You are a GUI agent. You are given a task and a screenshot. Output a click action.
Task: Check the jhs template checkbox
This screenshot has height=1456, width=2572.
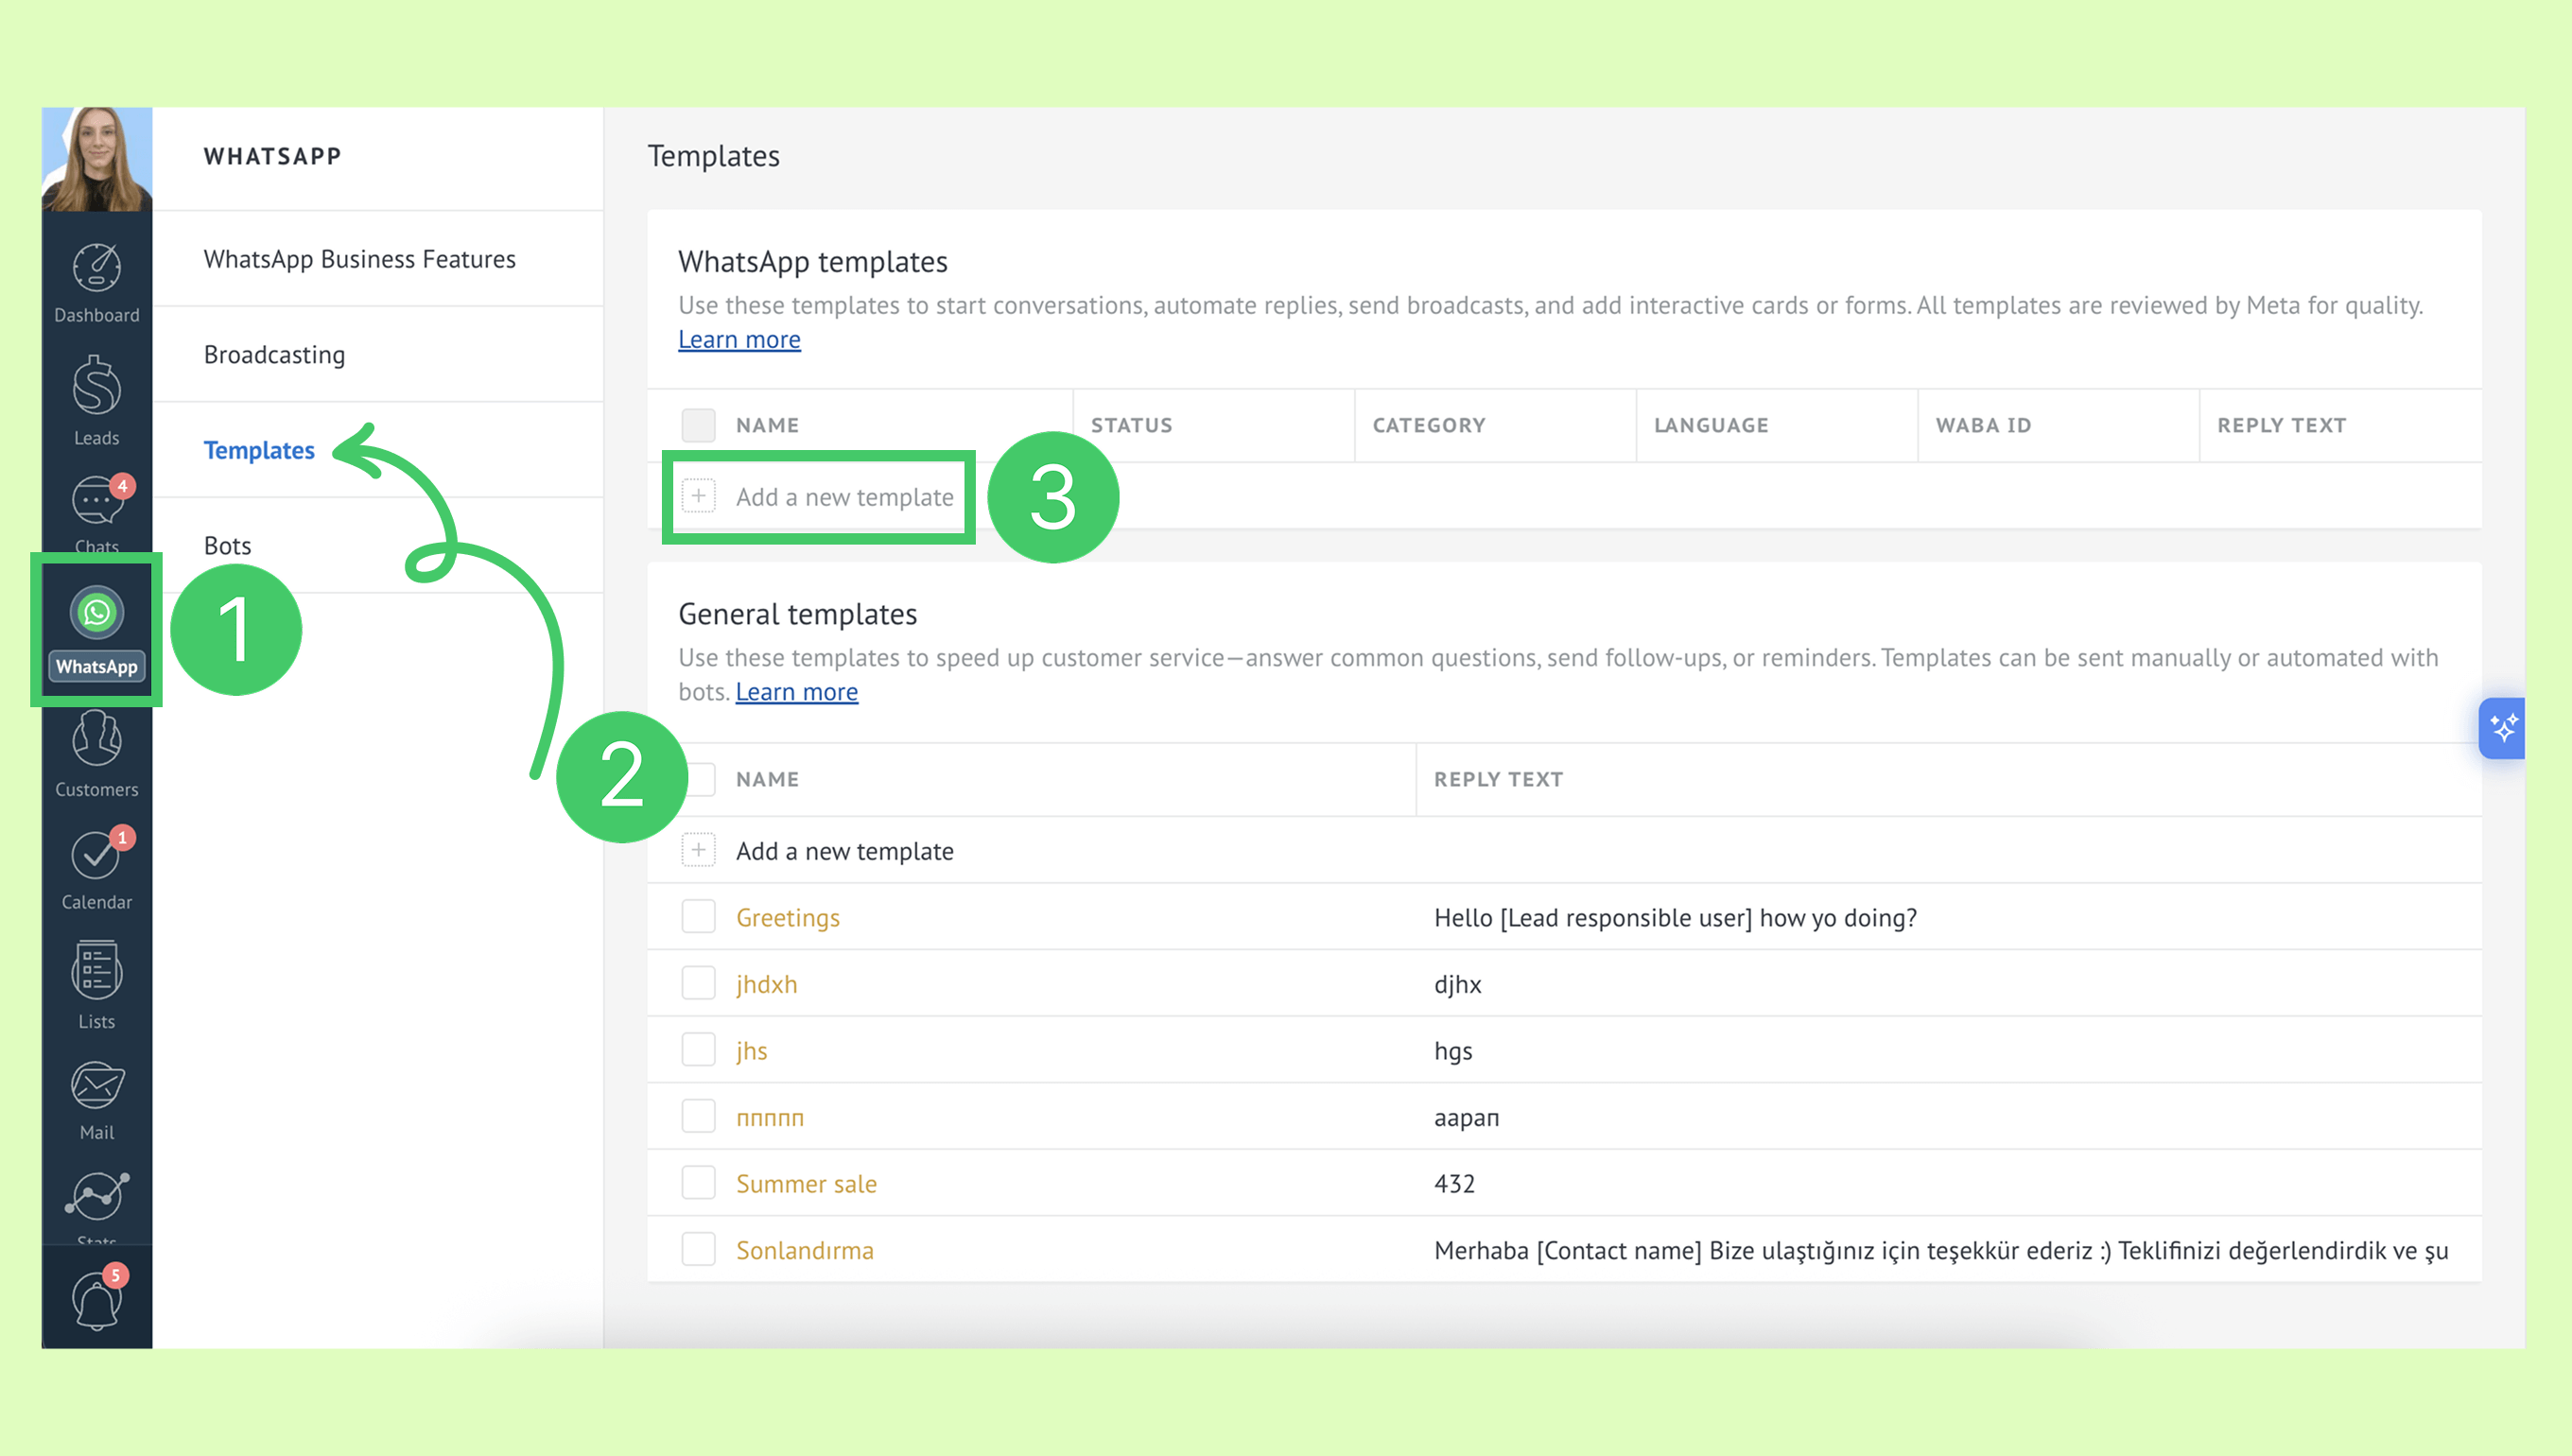coord(698,1050)
